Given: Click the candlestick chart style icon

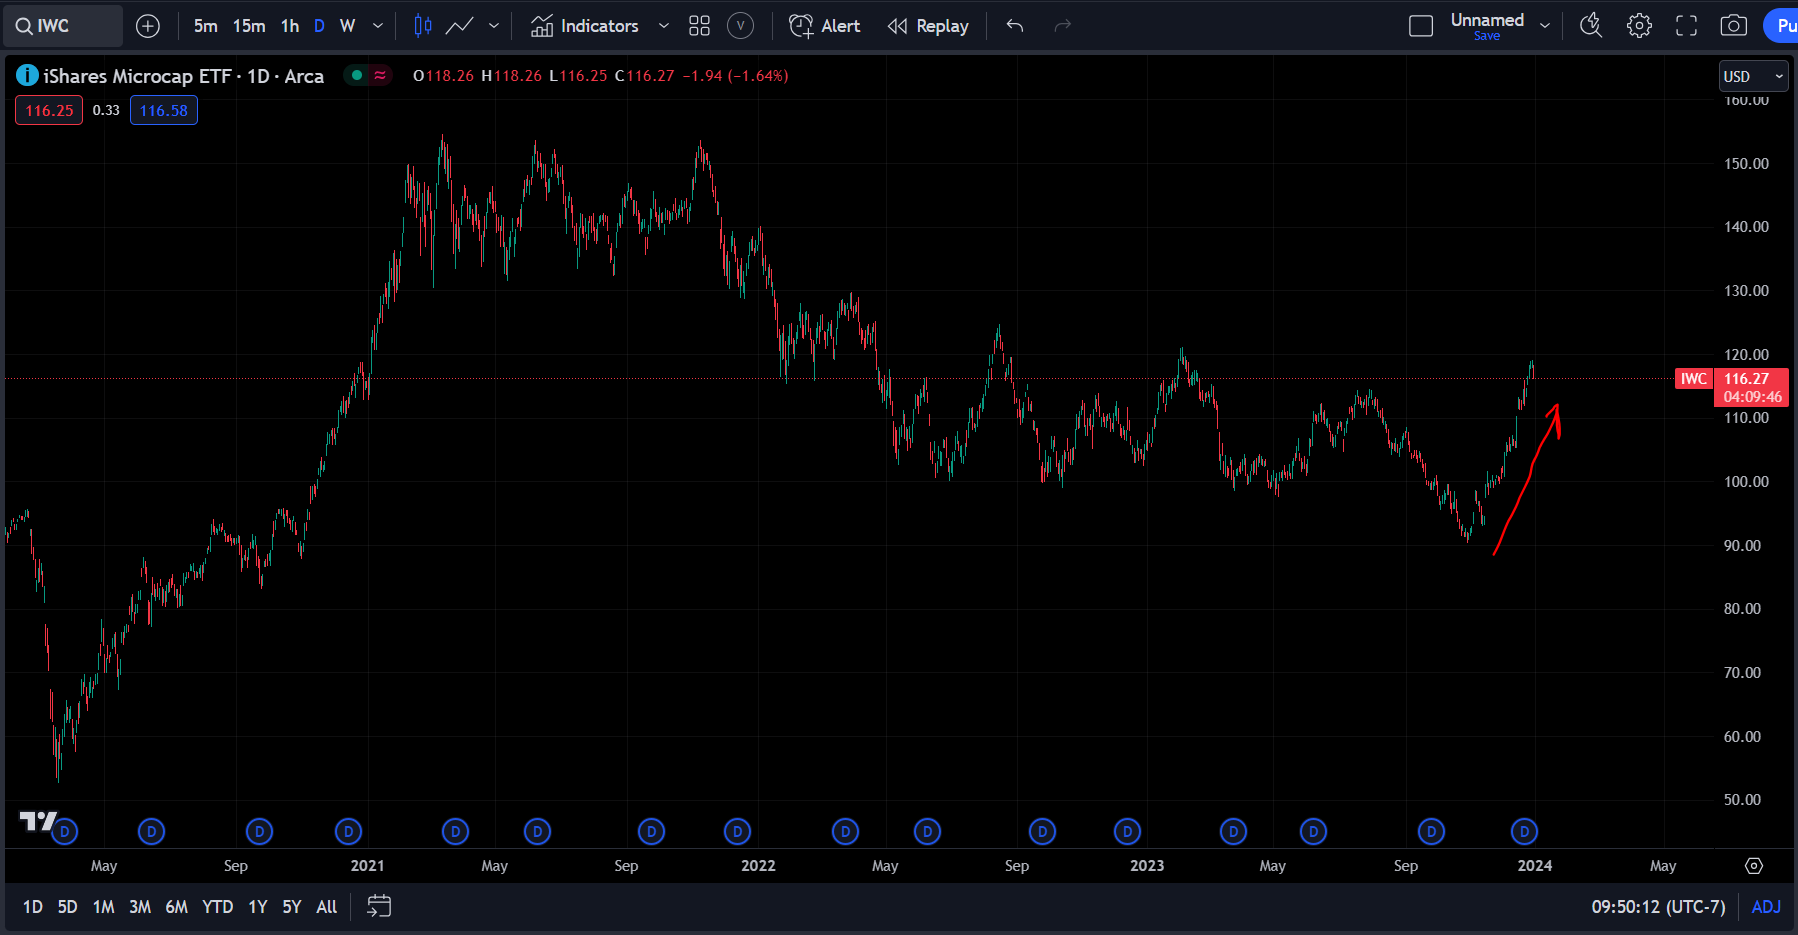Looking at the screenshot, I should click(423, 26).
